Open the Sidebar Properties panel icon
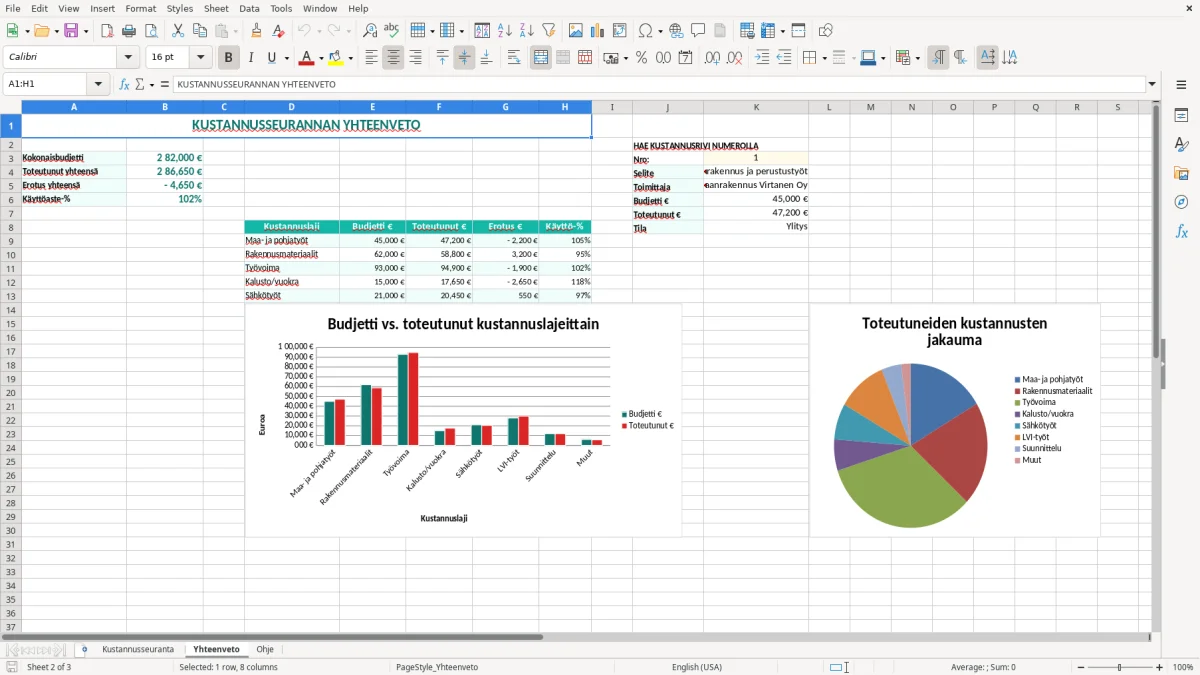Image resolution: width=1200 pixels, height=675 pixels. click(x=1181, y=115)
